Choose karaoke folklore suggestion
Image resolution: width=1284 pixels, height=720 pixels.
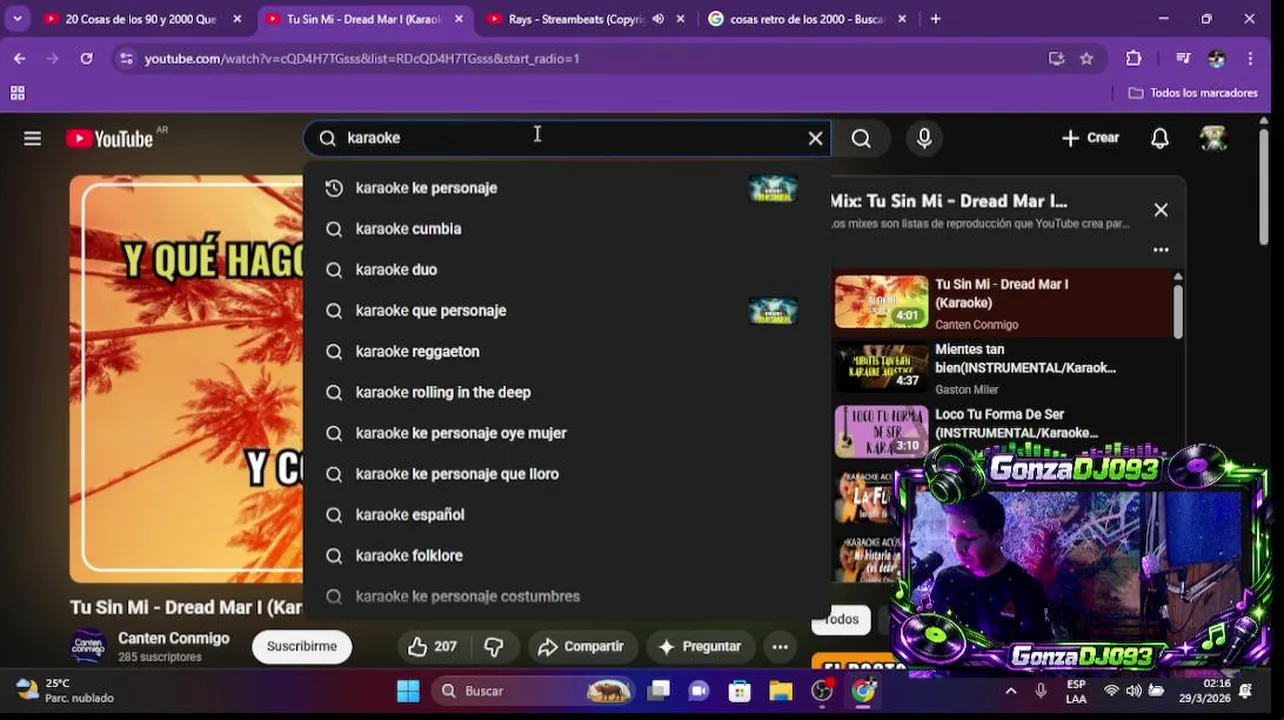(566, 556)
